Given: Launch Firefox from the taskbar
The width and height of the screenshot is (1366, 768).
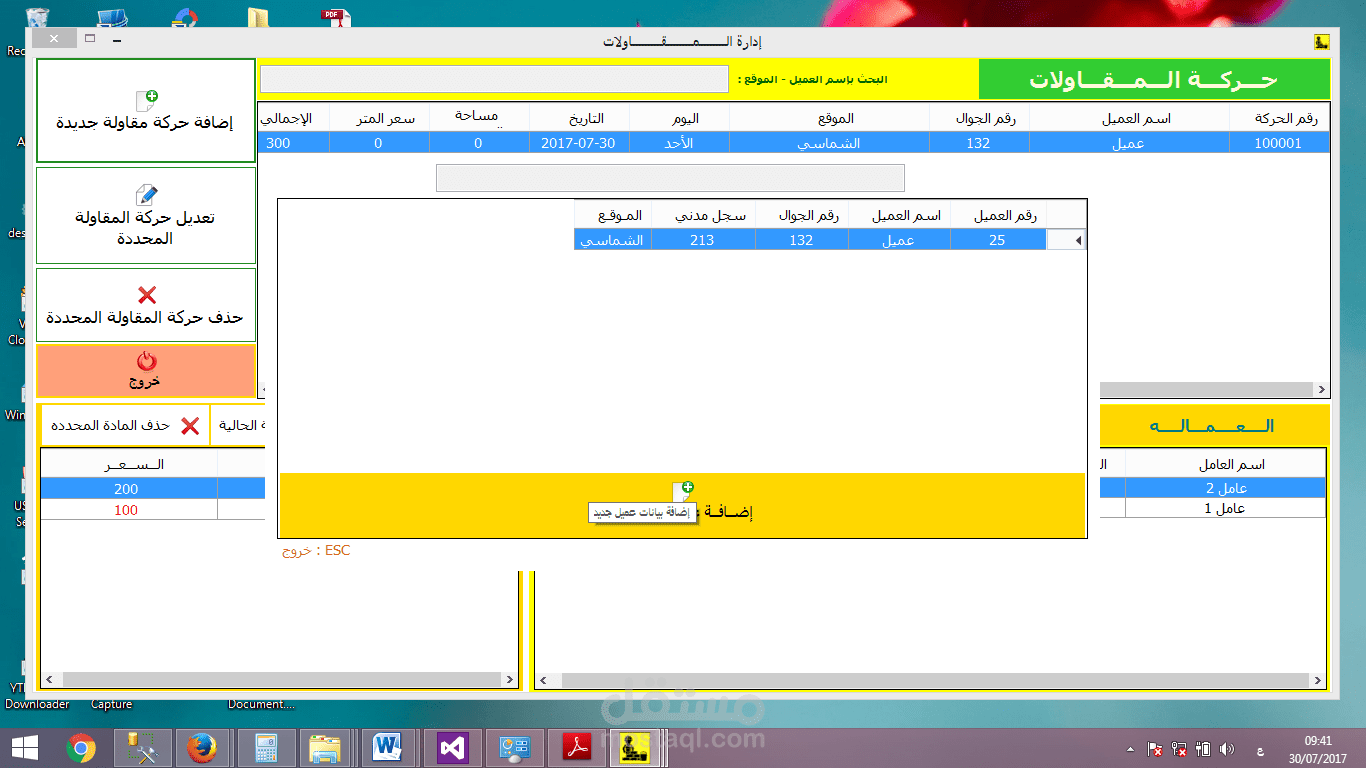Looking at the screenshot, I should 201,747.
